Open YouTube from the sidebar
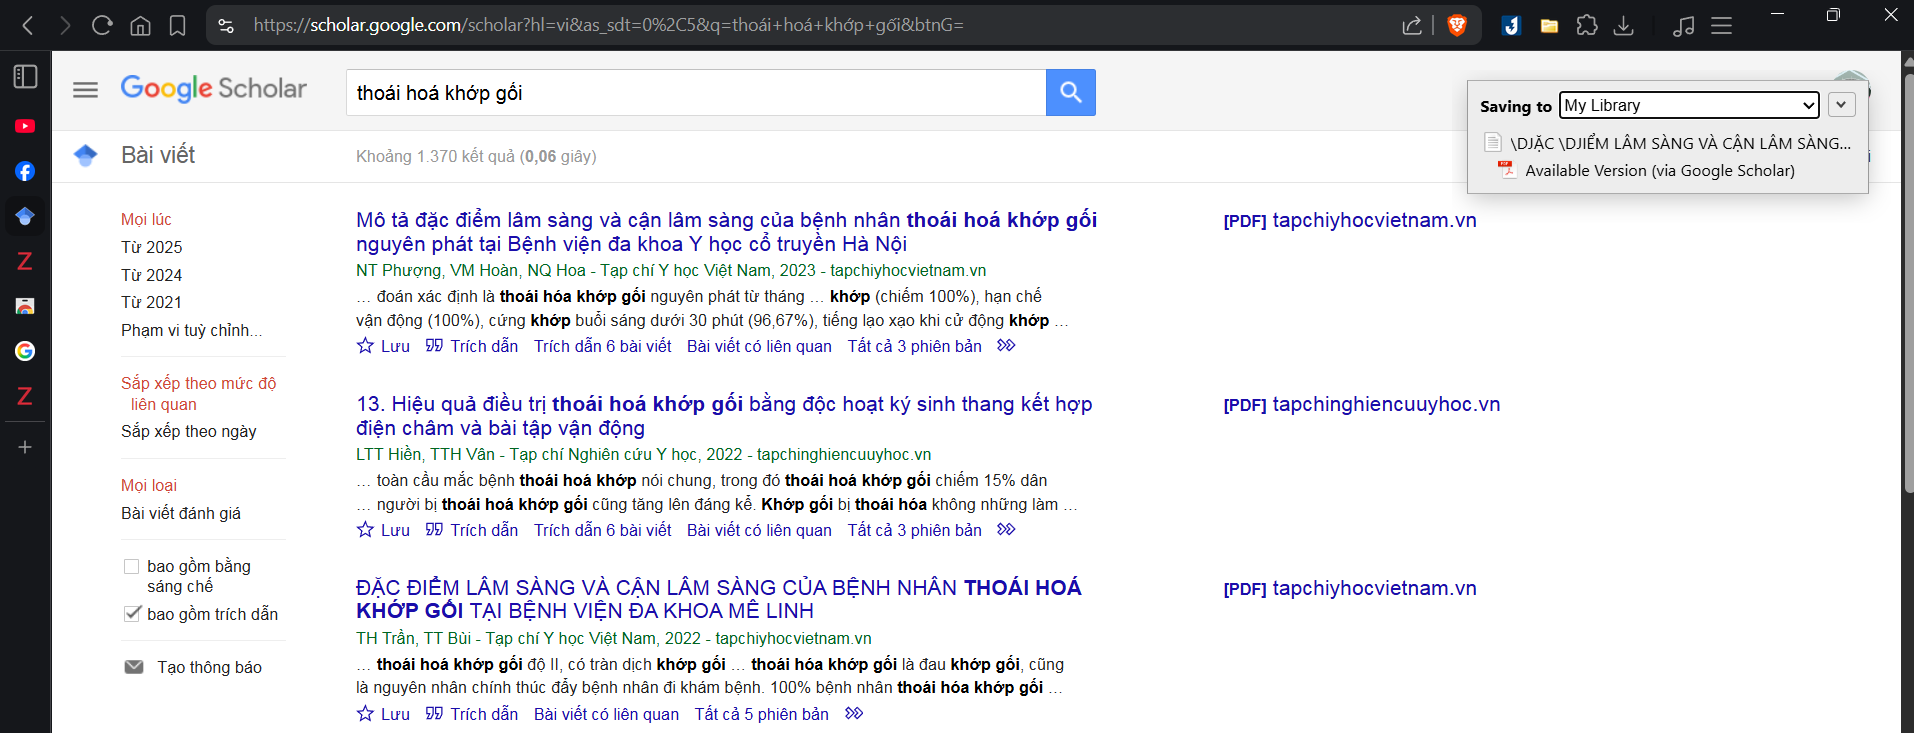 tap(25, 126)
